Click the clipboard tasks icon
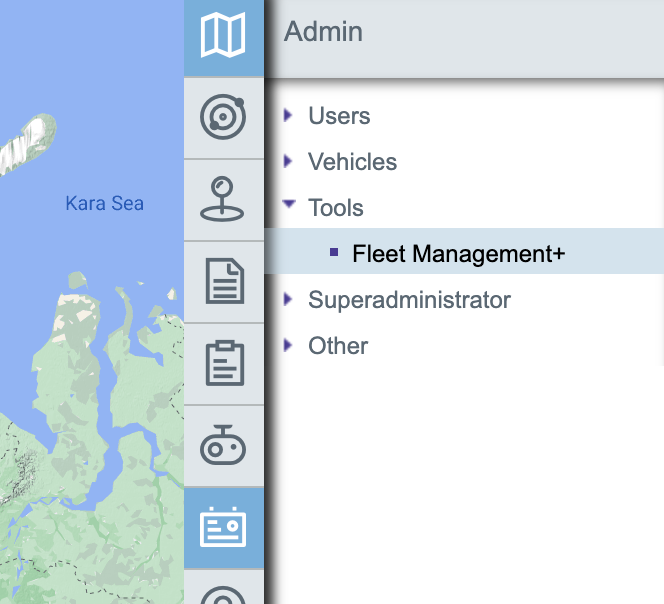Screen dimensions: 664x604 (223, 363)
